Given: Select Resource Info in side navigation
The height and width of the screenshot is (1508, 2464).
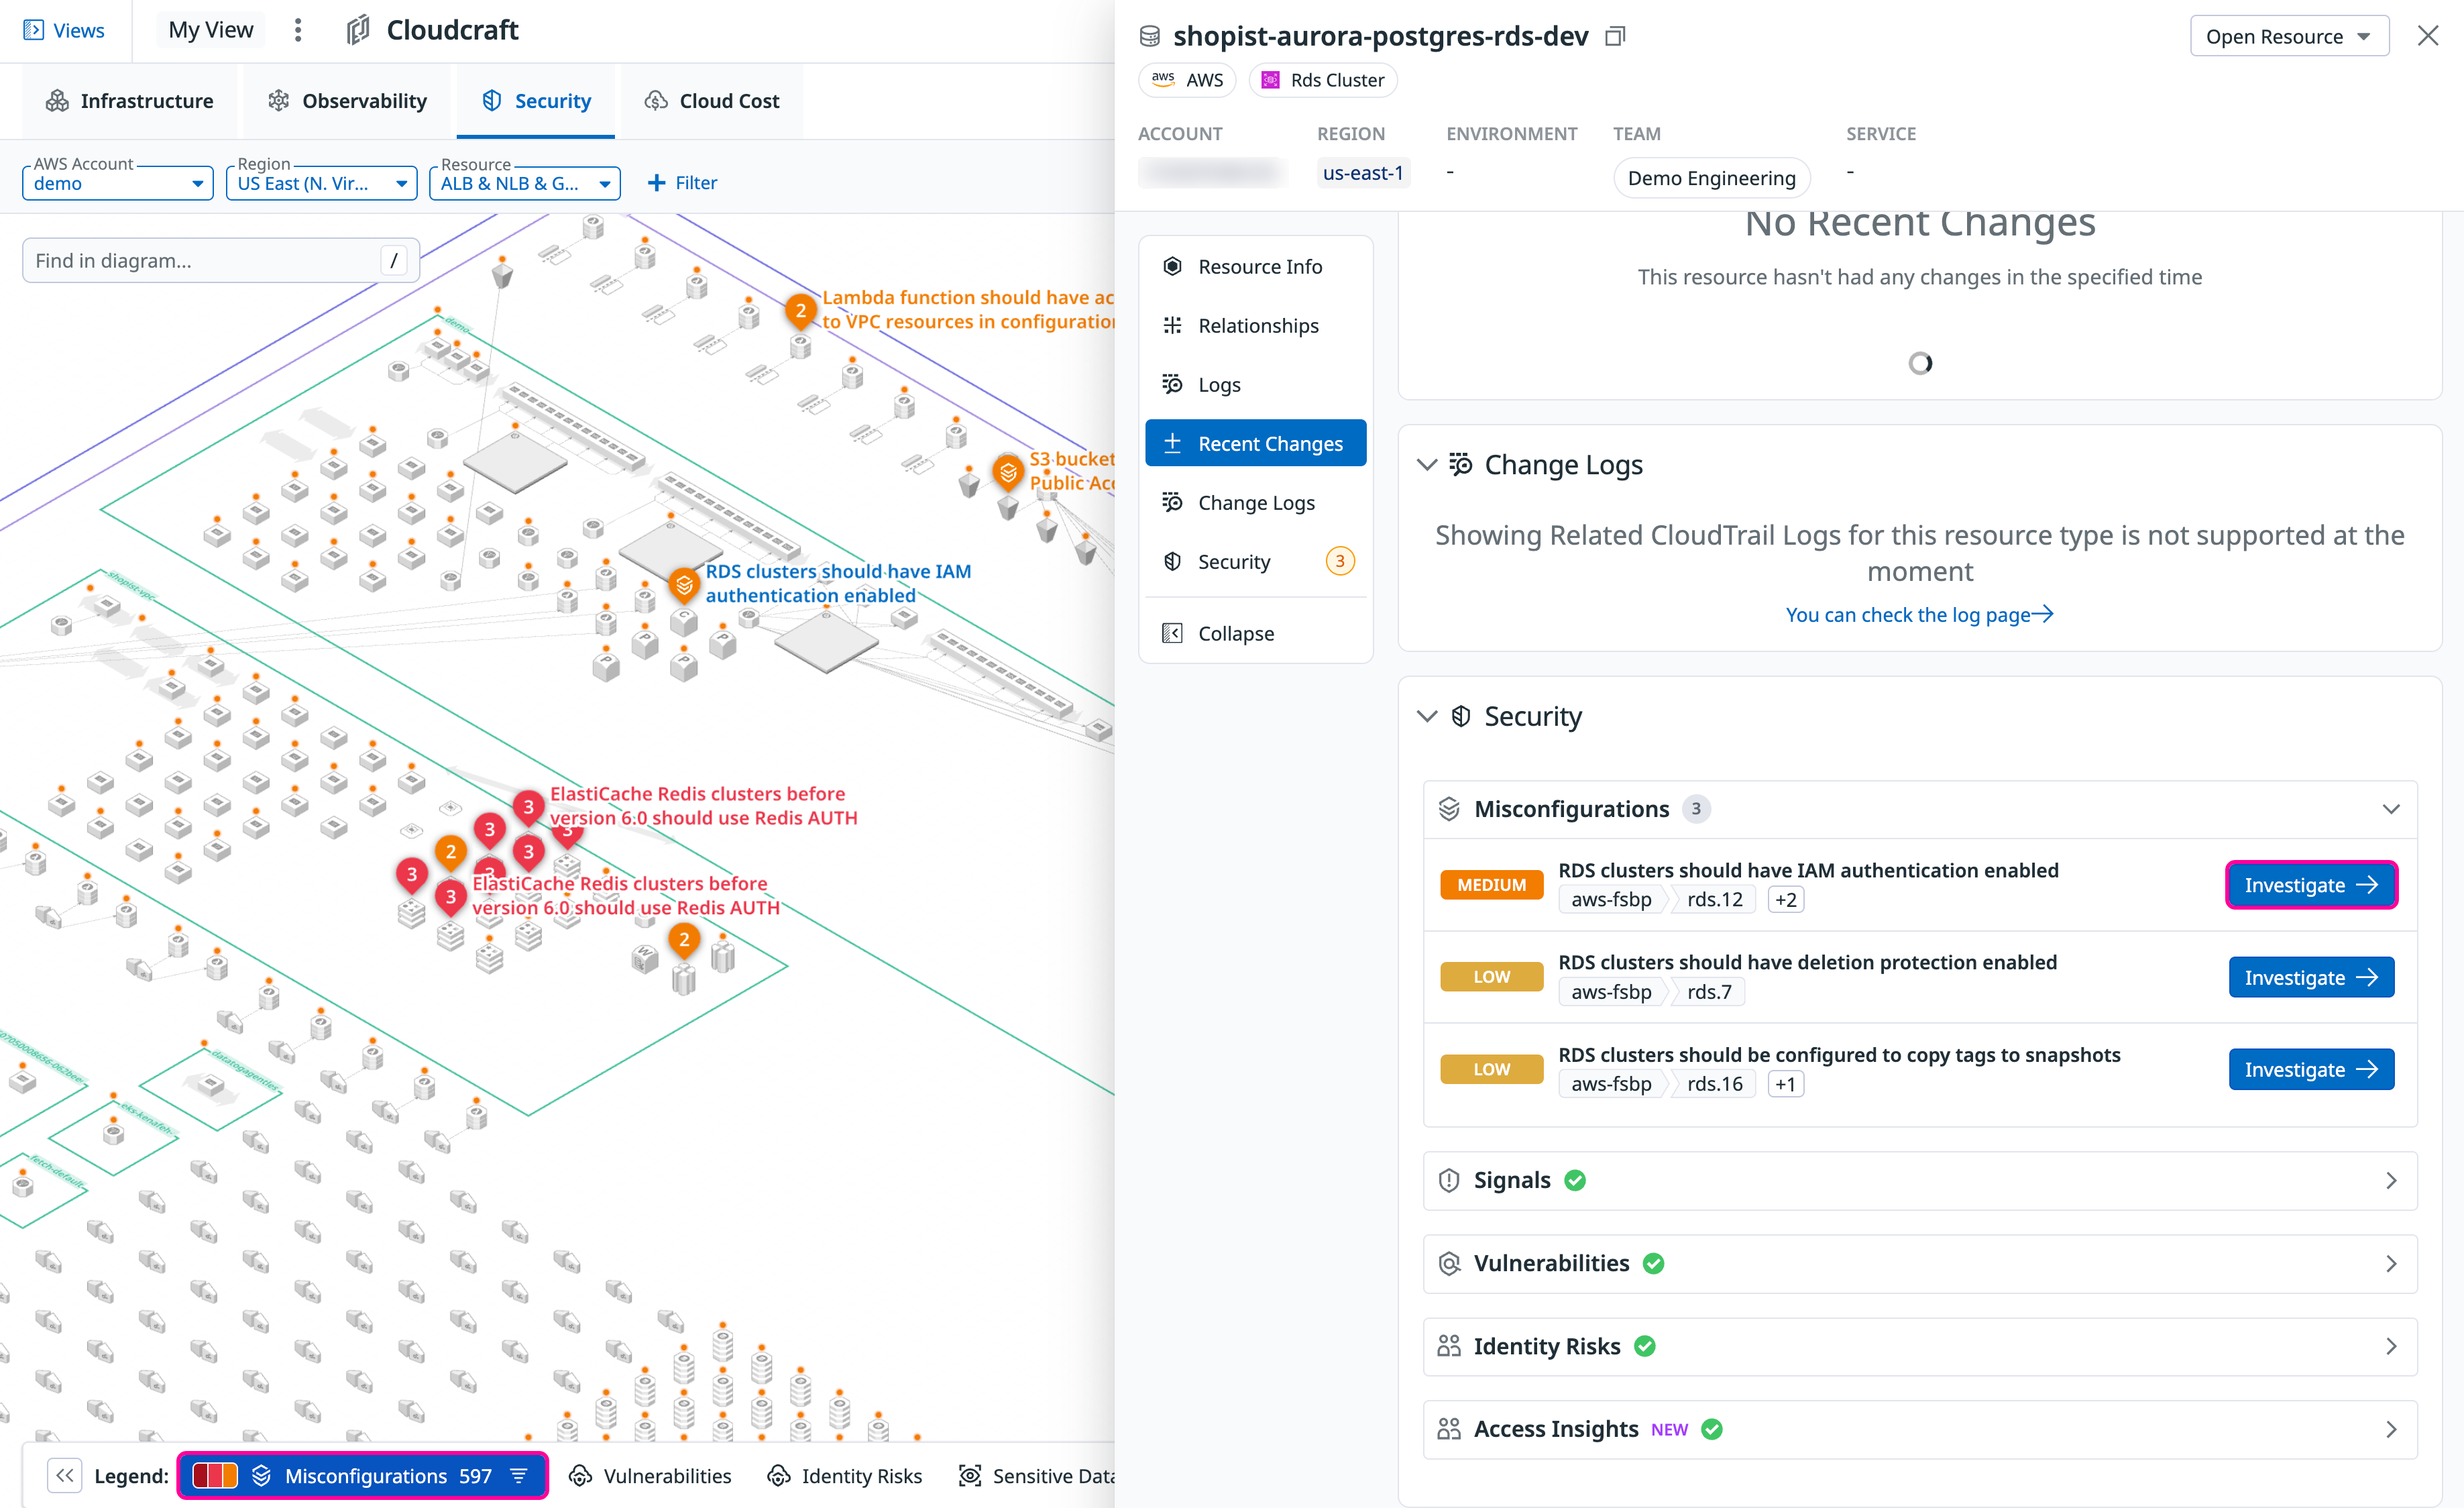Looking at the screenshot, I should click(x=1255, y=266).
